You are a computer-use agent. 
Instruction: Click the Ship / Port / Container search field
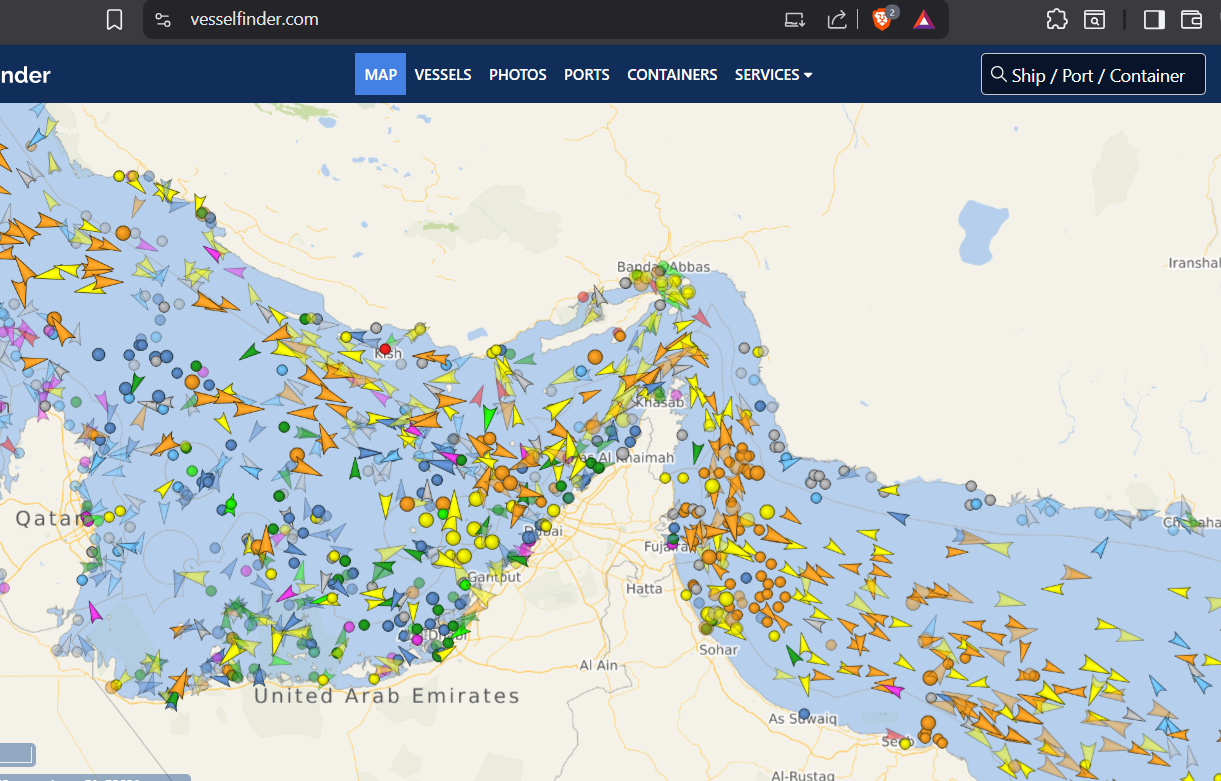(x=1093, y=75)
